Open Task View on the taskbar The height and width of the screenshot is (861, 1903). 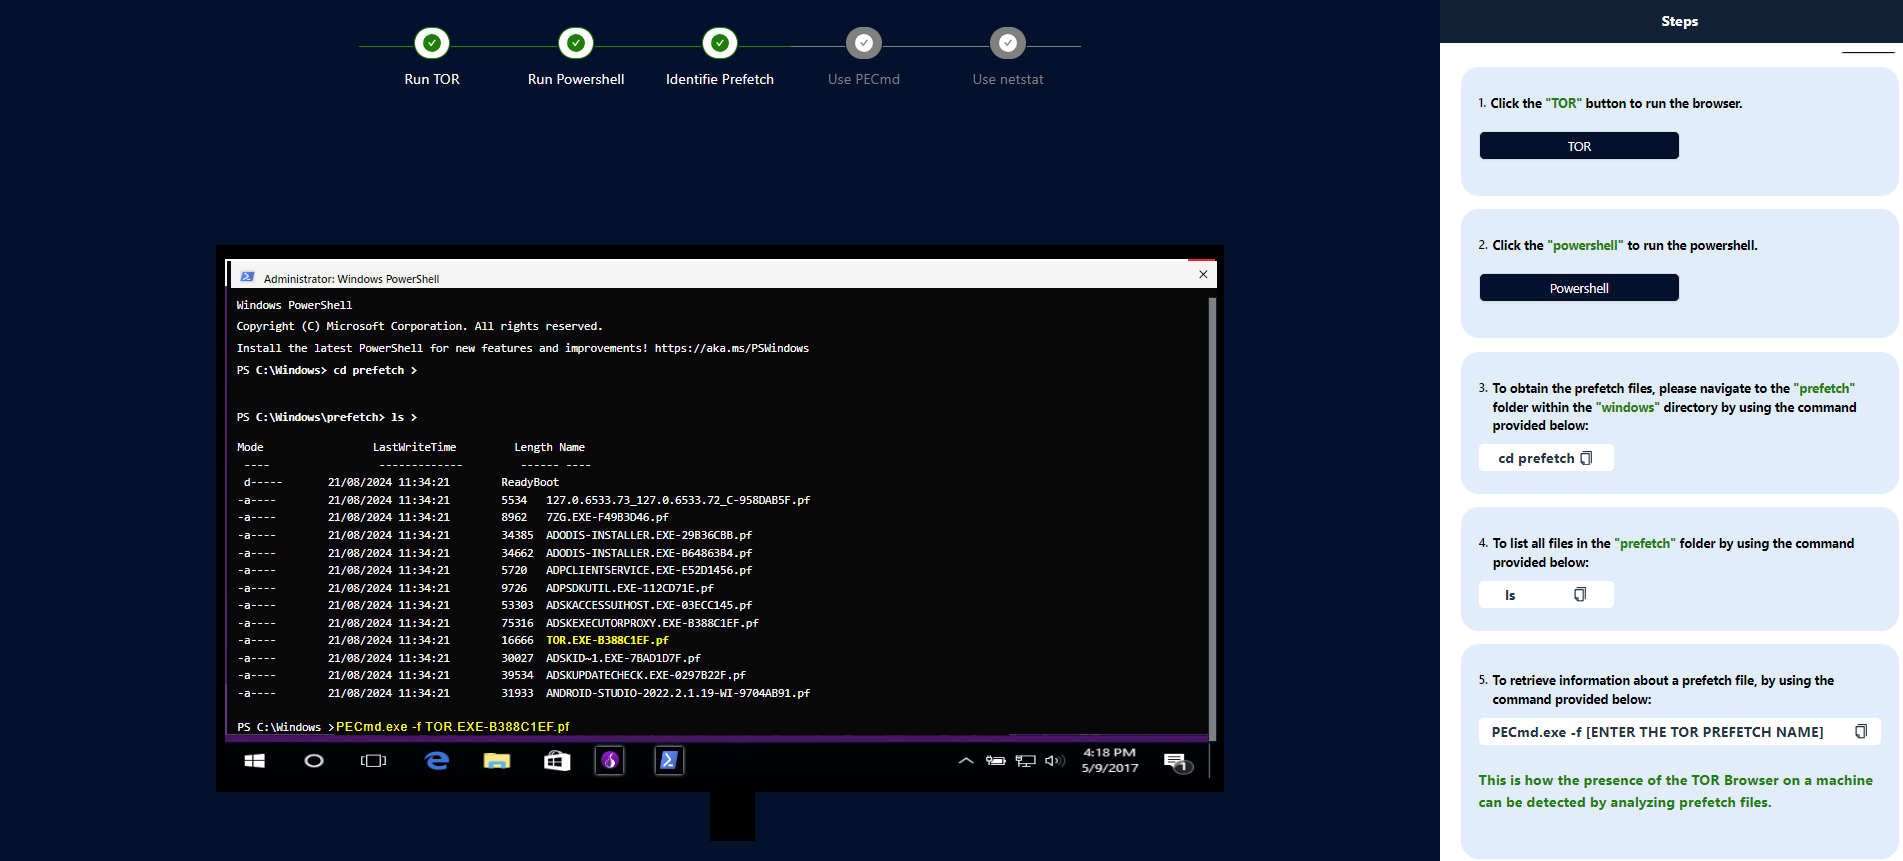click(373, 761)
